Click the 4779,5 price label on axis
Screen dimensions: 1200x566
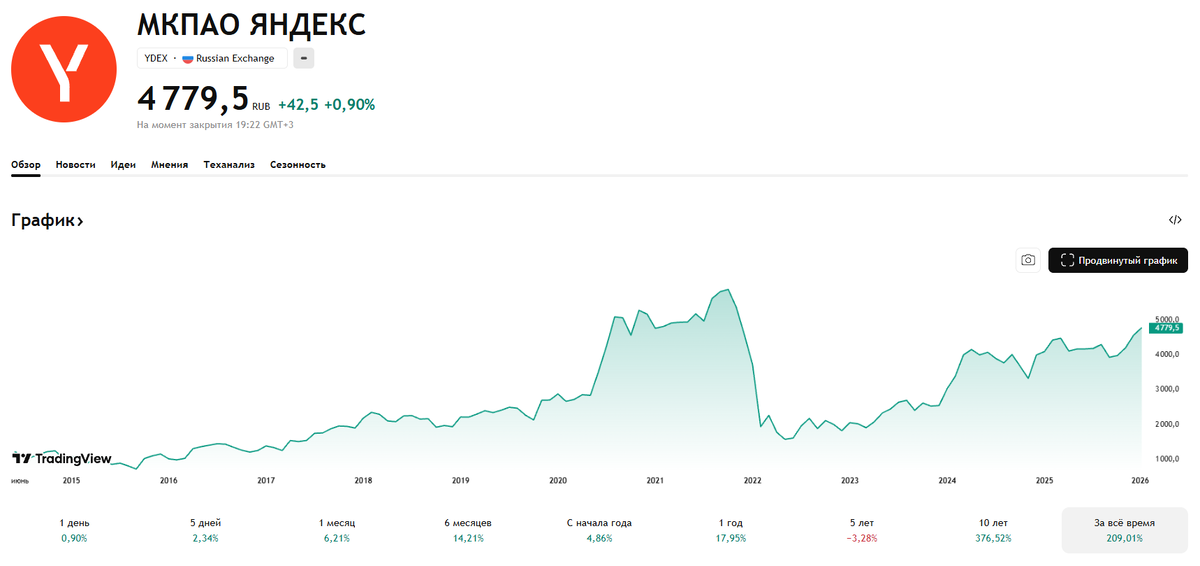coord(1166,328)
